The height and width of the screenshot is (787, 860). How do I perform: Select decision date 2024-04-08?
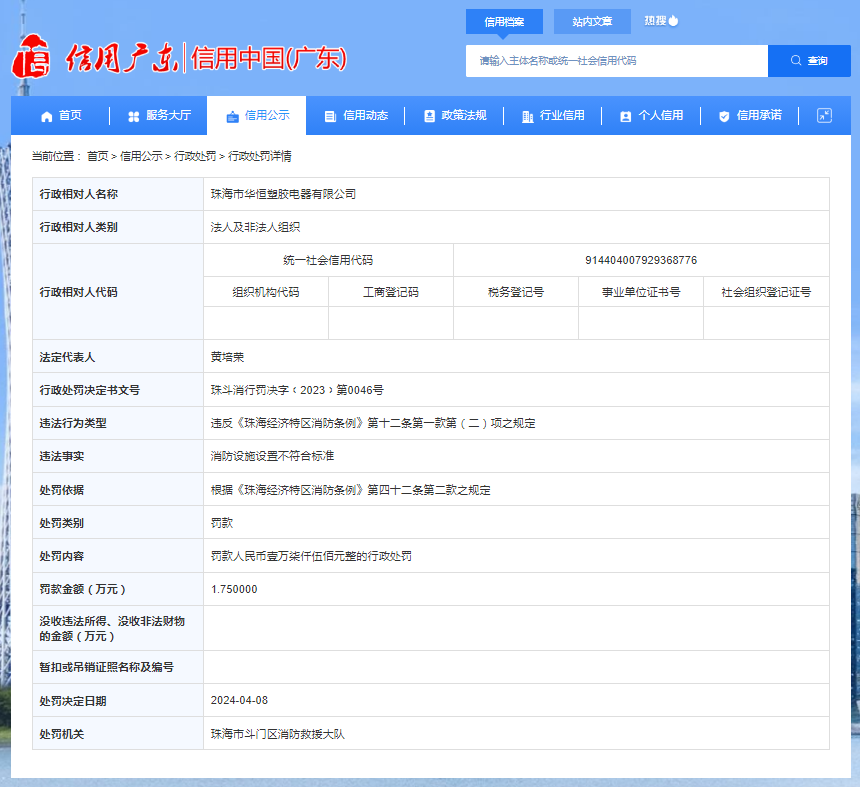point(239,700)
